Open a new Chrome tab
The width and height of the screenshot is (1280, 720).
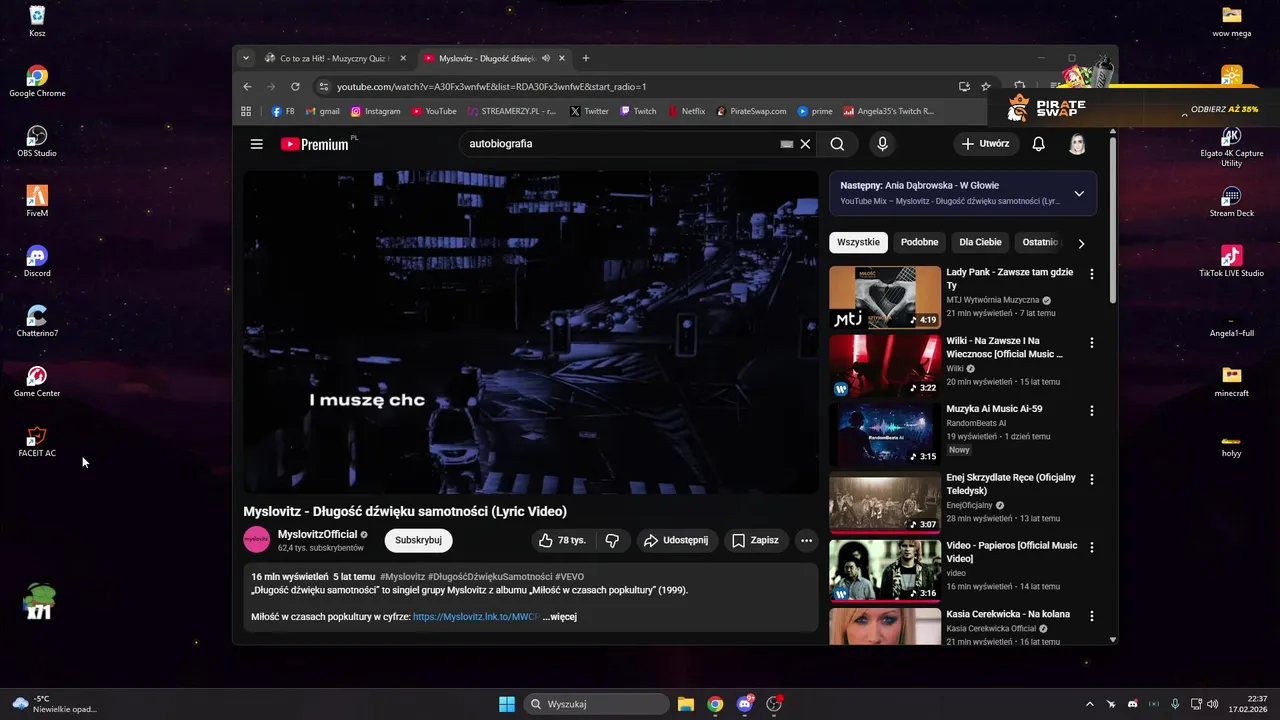(x=586, y=58)
